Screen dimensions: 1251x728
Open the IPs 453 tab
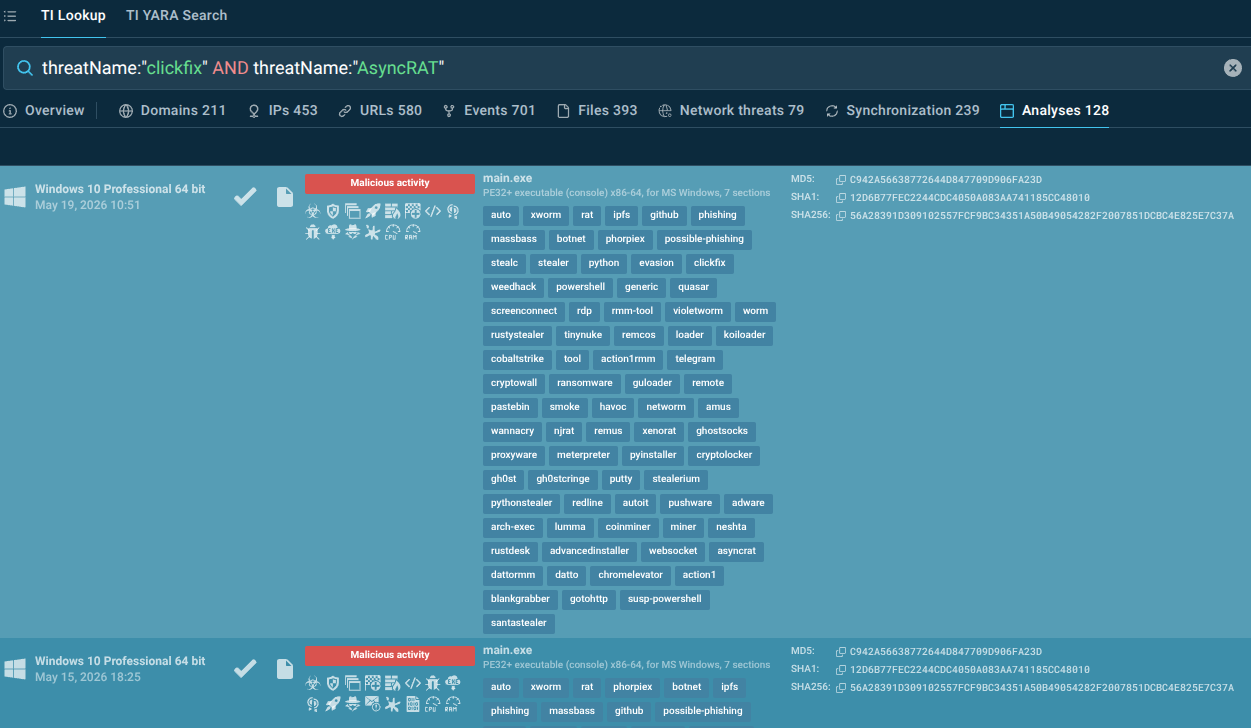(x=282, y=110)
